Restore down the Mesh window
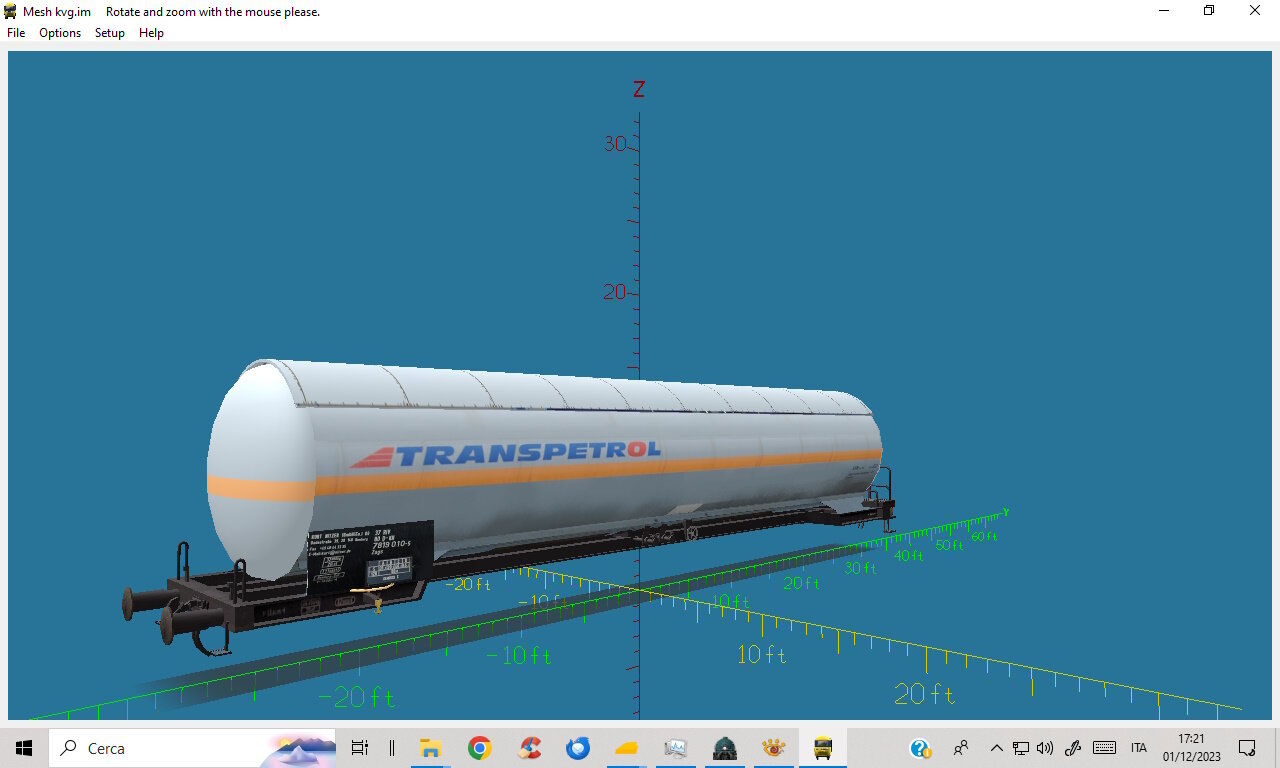The width and height of the screenshot is (1280, 768). point(1209,11)
